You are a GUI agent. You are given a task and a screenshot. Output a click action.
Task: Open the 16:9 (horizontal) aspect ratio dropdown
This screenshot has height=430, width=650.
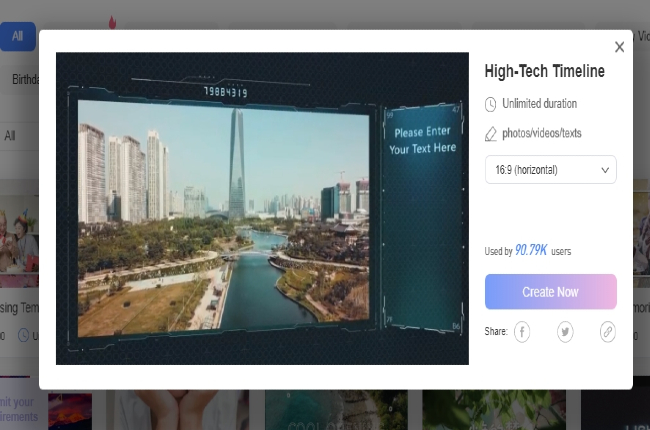coord(550,170)
